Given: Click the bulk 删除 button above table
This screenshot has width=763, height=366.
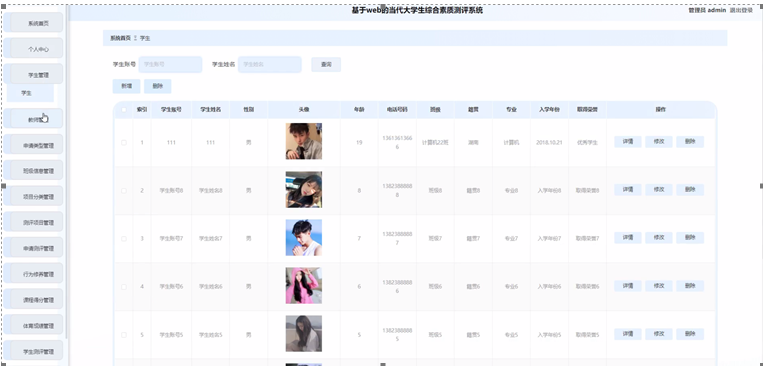Looking at the screenshot, I should tap(158, 86).
